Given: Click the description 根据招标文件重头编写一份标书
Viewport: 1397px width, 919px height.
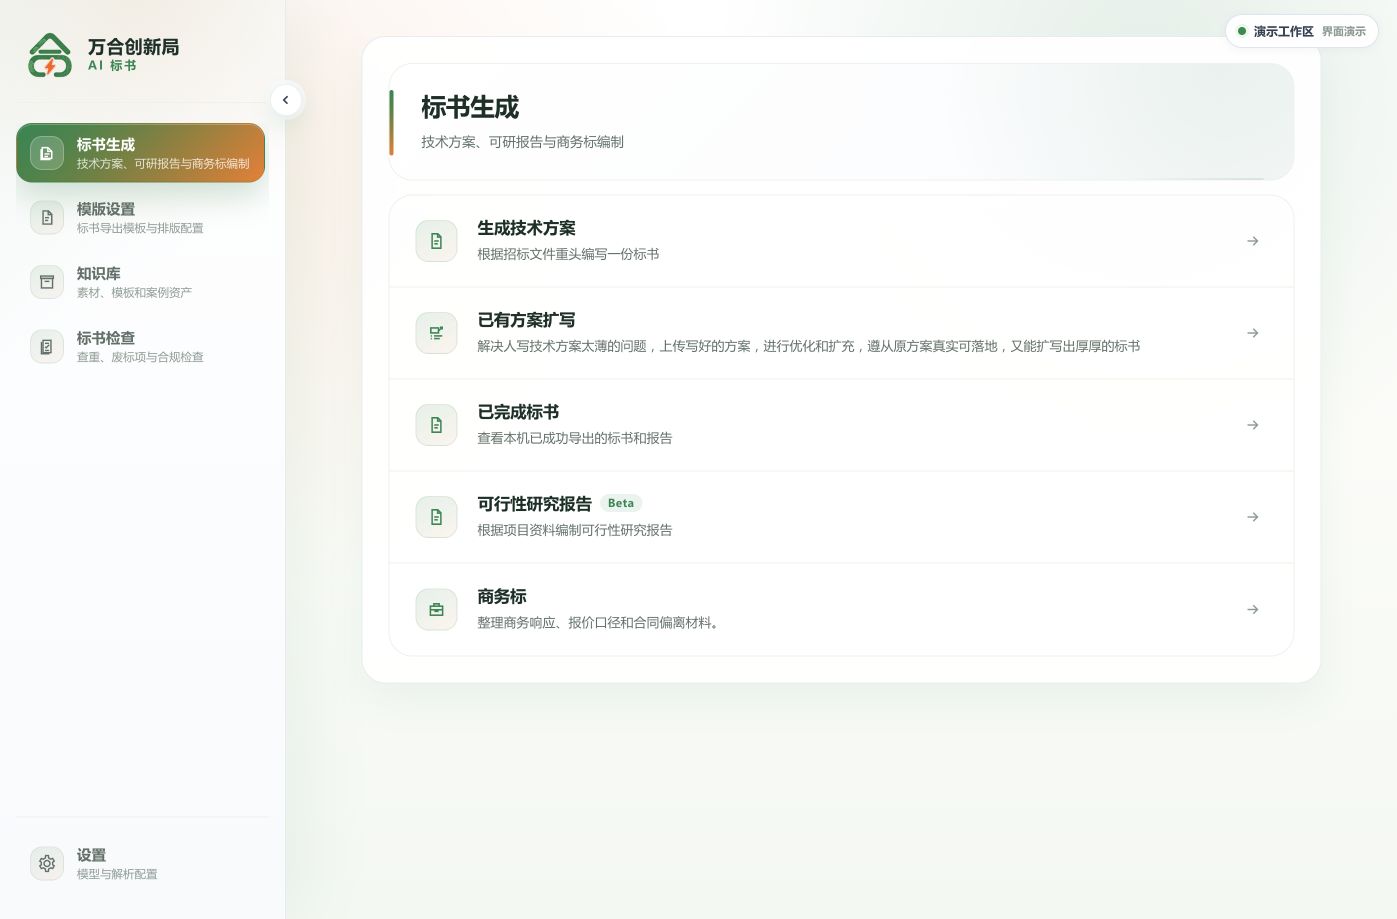Looking at the screenshot, I should (x=568, y=254).
